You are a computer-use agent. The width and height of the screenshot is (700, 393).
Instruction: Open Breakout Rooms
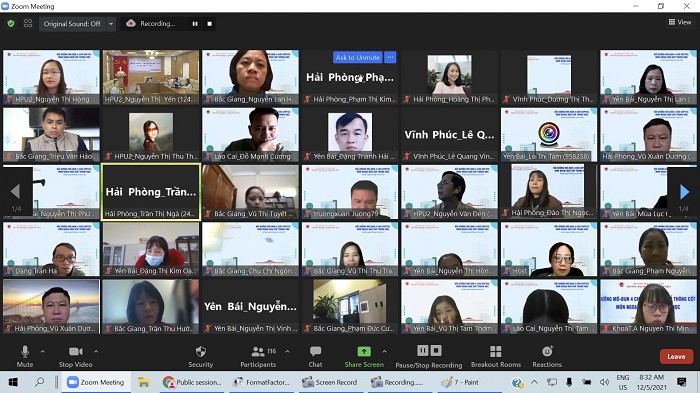pyautogui.click(x=496, y=356)
